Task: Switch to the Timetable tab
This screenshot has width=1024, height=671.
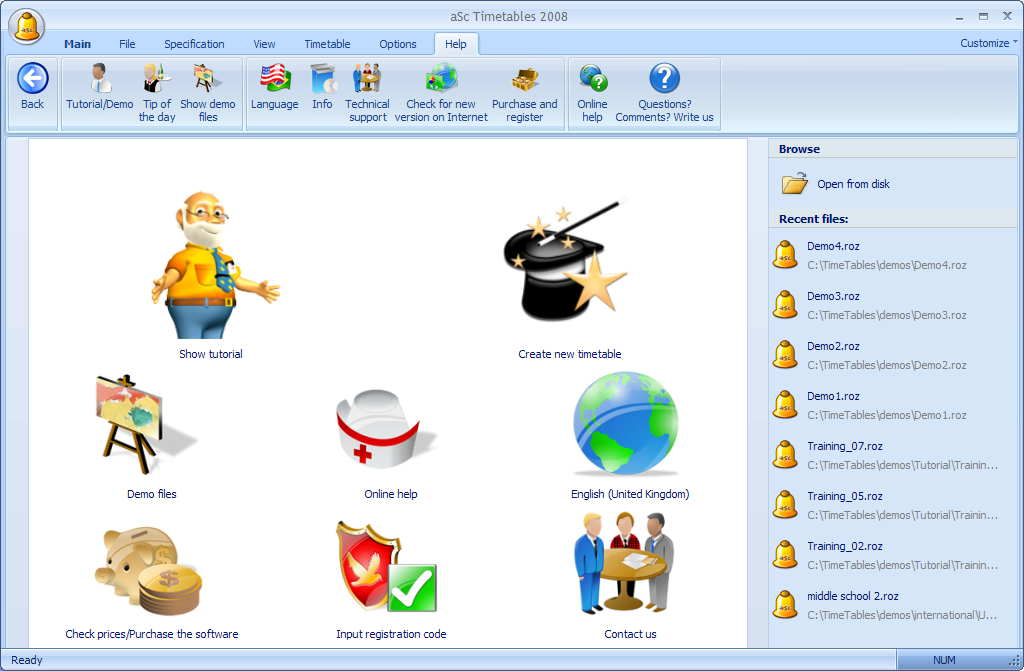Action: (x=327, y=44)
